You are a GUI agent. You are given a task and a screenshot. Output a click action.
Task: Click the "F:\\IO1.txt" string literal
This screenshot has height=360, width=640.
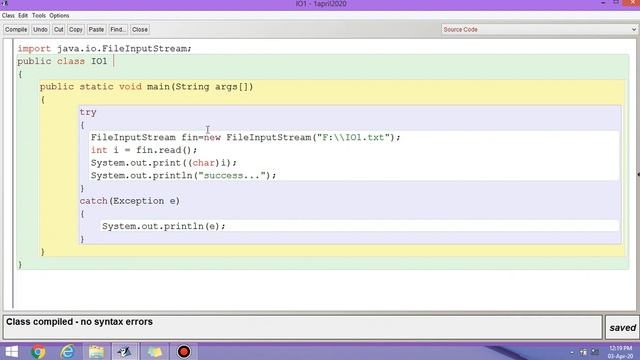point(353,138)
